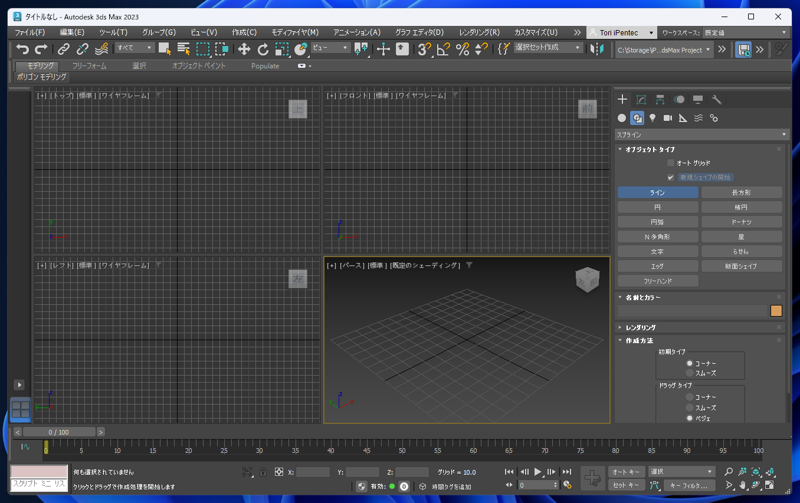Open the レンダリング(R) menu
The image size is (800, 503).
(x=479, y=32)
